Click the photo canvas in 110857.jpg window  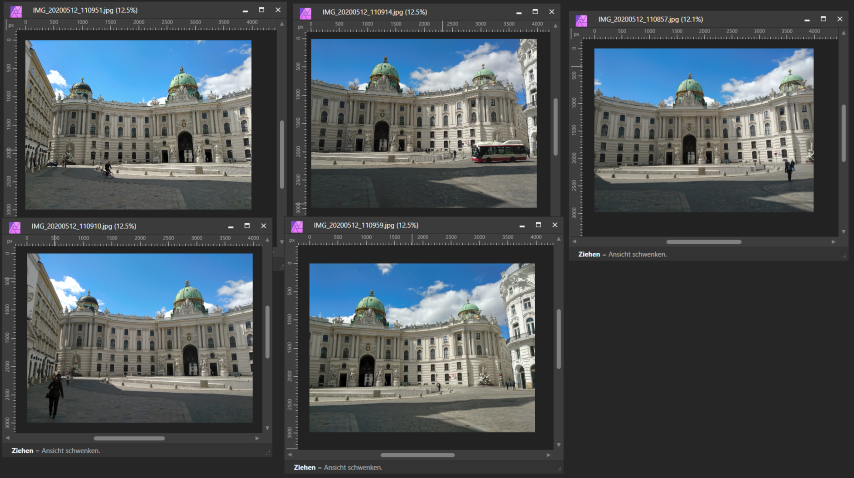click(x=704, y=130)
